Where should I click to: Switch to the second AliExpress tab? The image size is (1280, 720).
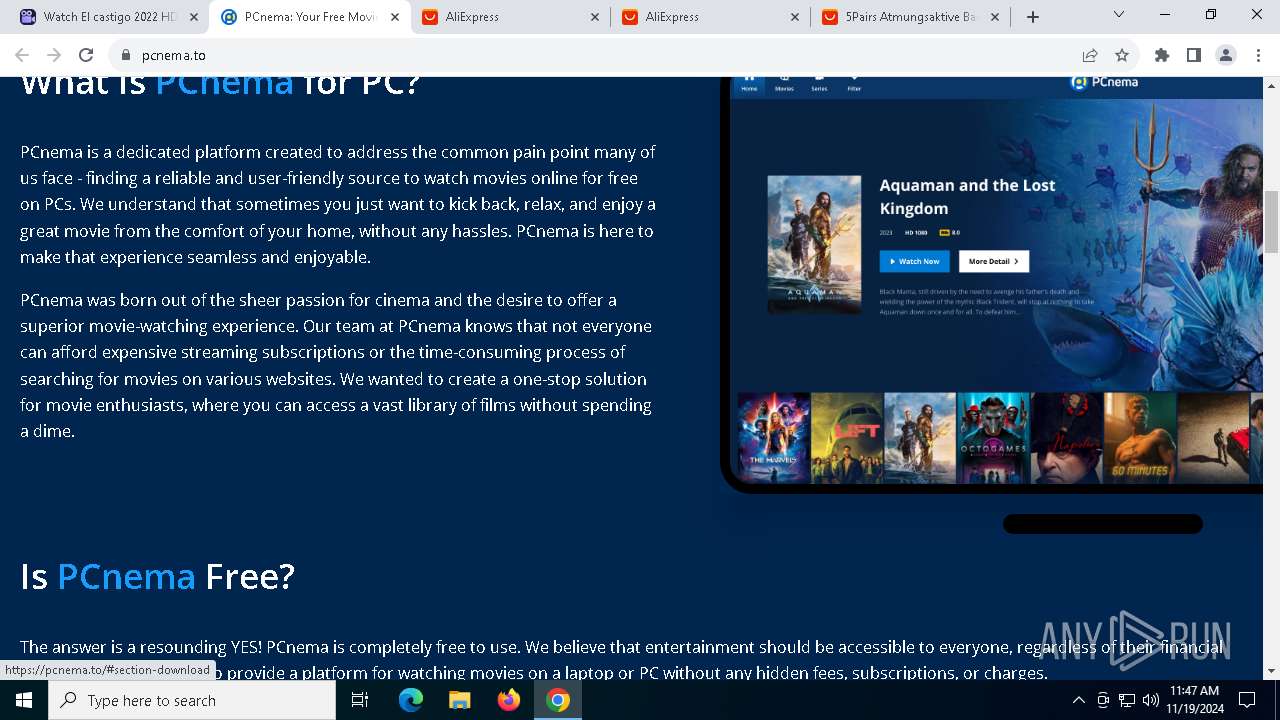(x=710, y=17)
